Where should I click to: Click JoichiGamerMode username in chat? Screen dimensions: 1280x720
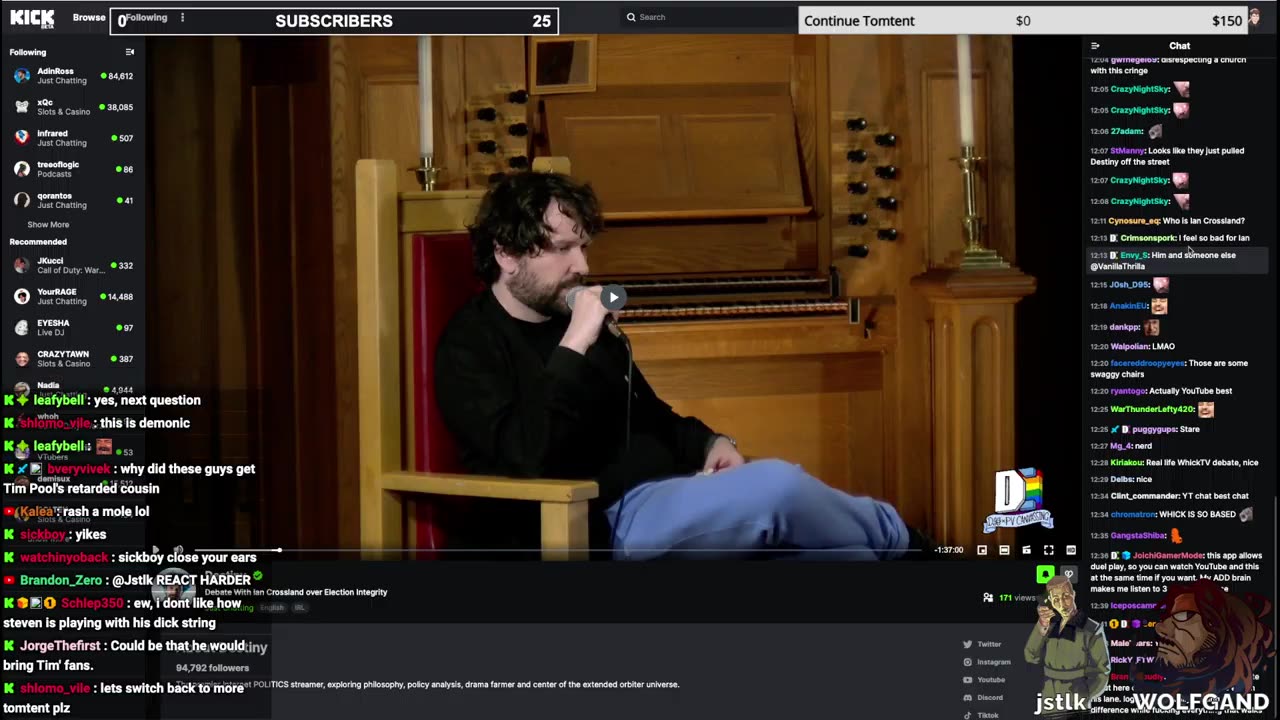click(x=1166, y=556)
